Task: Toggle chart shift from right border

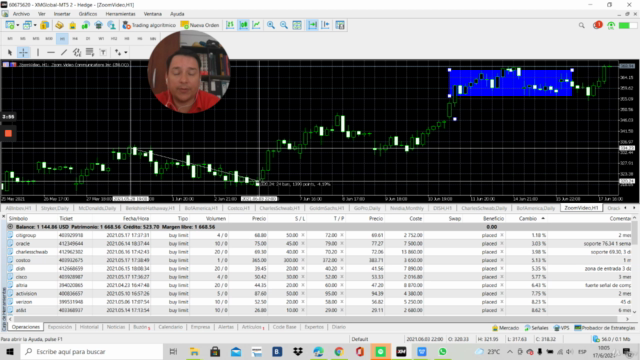Action: pos(325,25)
